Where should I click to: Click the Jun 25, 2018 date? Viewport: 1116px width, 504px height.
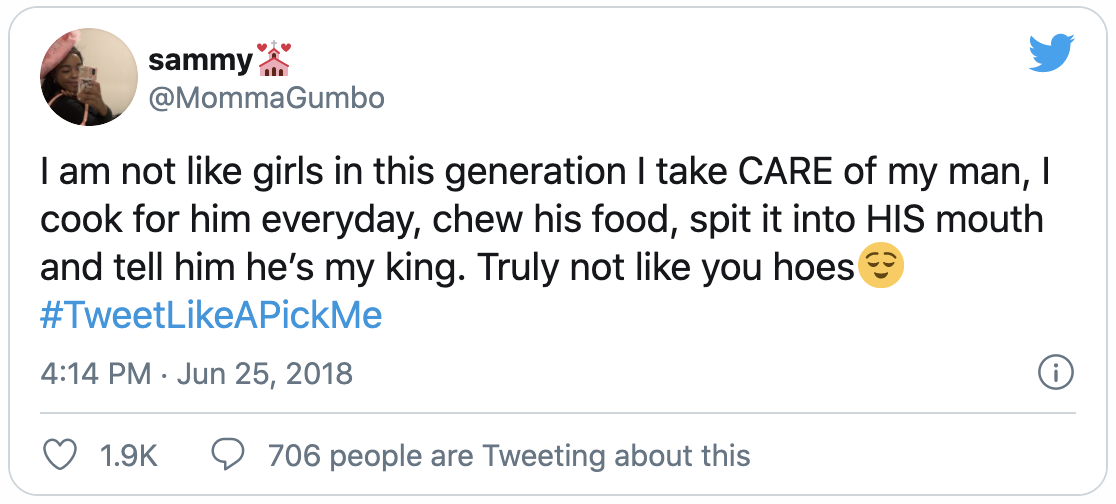264,374
